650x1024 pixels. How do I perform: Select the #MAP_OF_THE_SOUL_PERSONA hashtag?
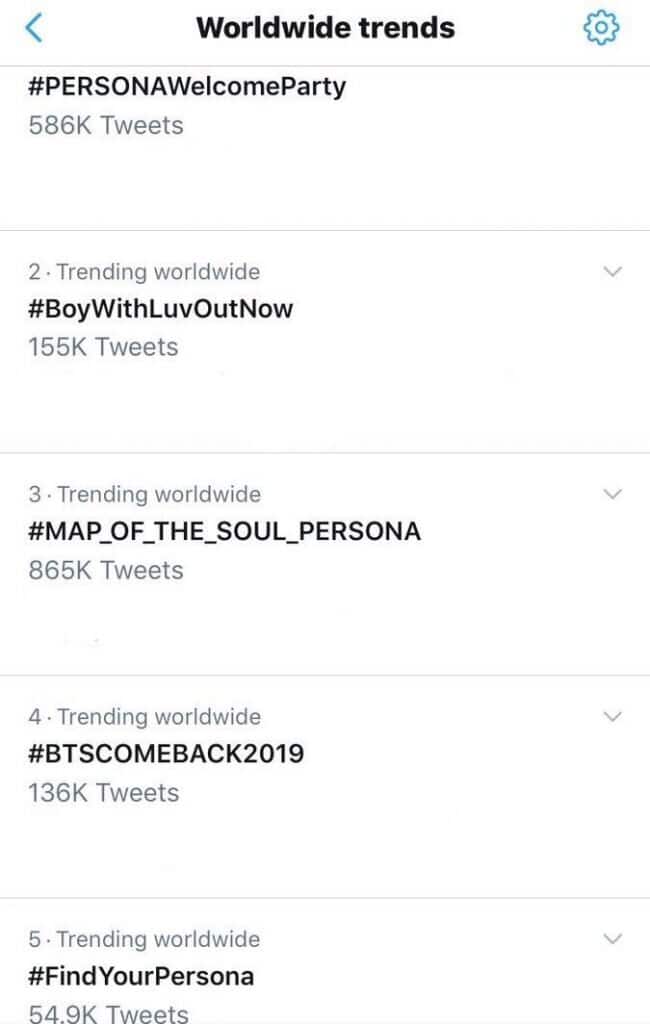[x=224, y=531]
